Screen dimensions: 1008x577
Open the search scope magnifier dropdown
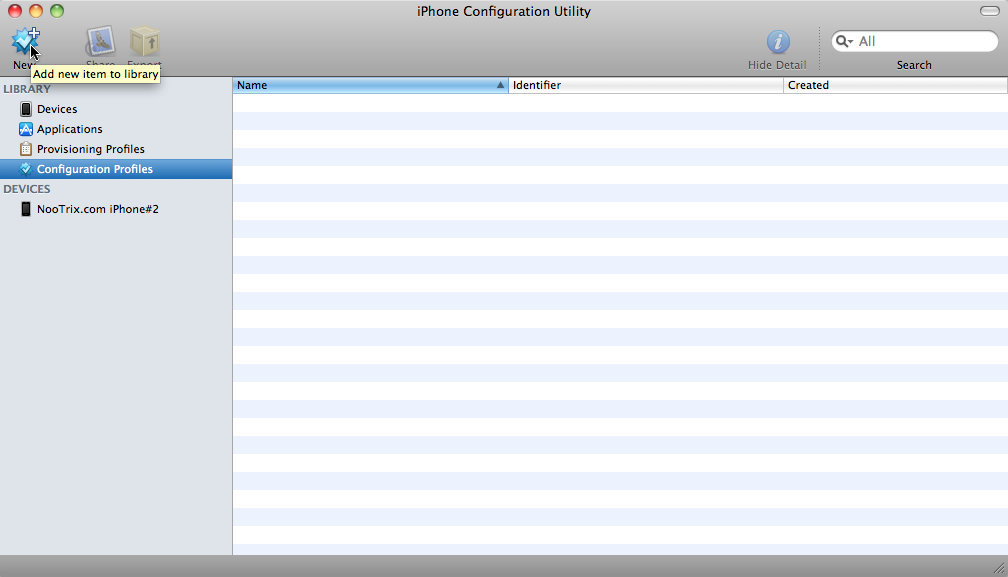[x=844, y=41]
